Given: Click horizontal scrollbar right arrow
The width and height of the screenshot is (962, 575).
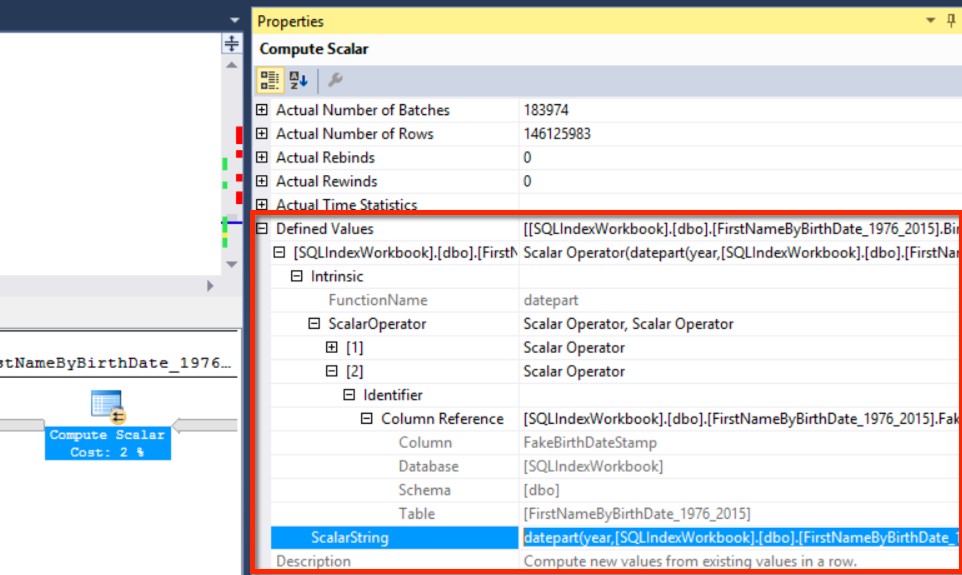Looking at the screenshot, I should click(x=210, y=285).
